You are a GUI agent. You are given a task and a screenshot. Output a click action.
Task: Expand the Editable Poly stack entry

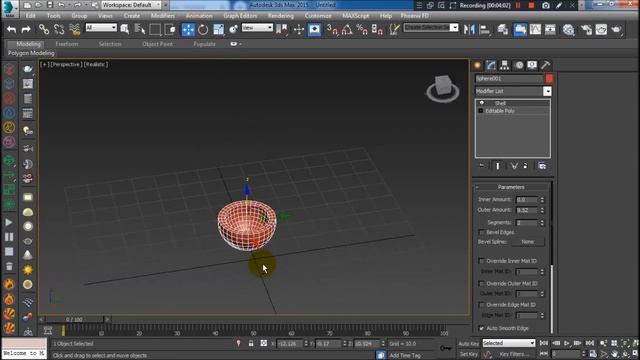[481, 111]
